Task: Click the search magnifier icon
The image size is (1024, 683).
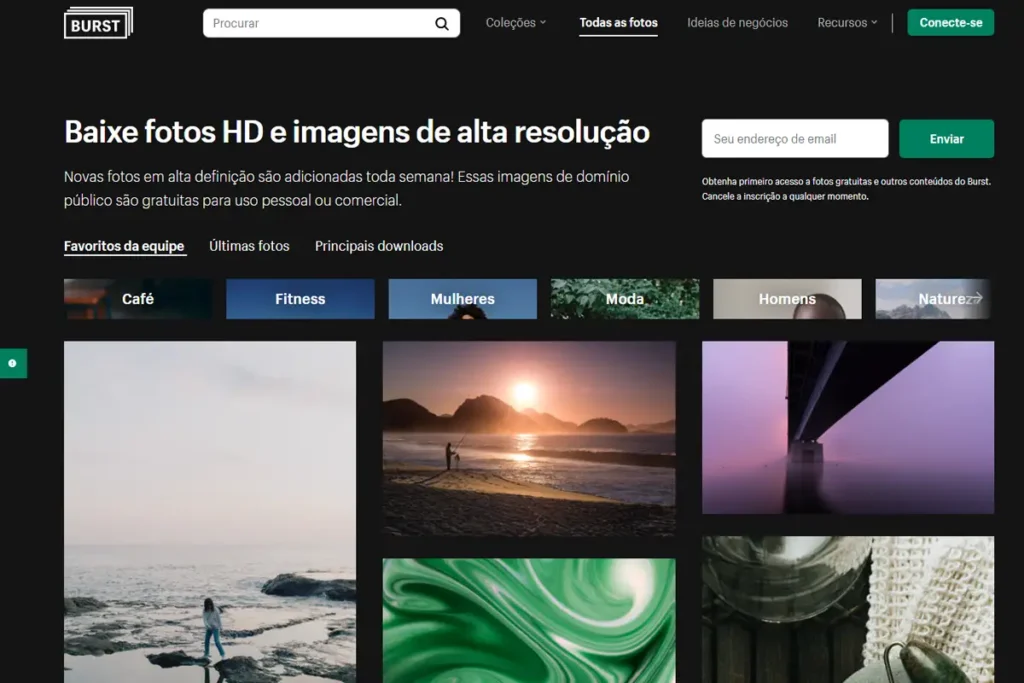Action: click(x=442, y=24)
